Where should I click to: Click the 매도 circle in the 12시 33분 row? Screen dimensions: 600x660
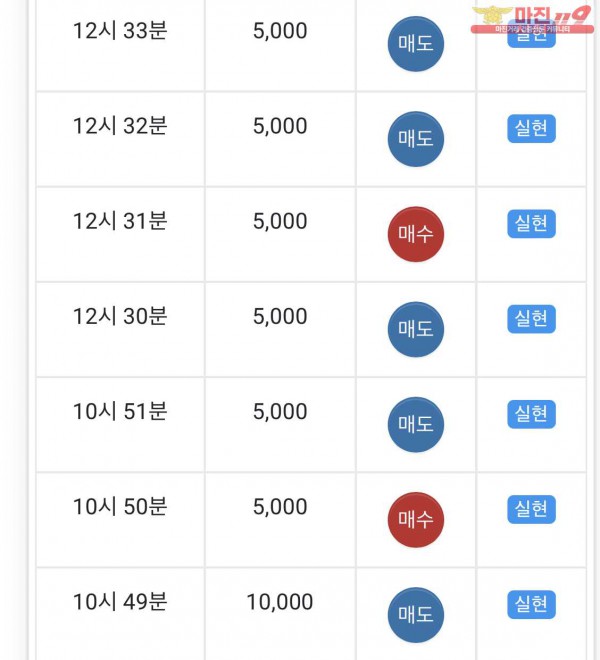(415, 45)
